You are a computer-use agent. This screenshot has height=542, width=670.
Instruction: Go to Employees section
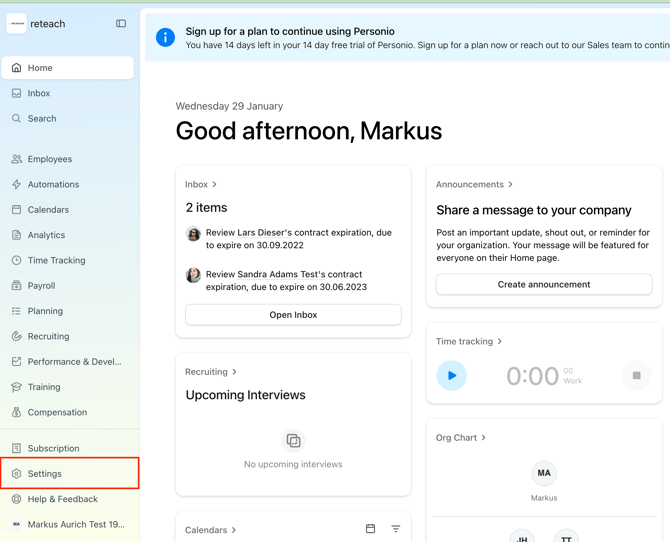tap(68, 159)
